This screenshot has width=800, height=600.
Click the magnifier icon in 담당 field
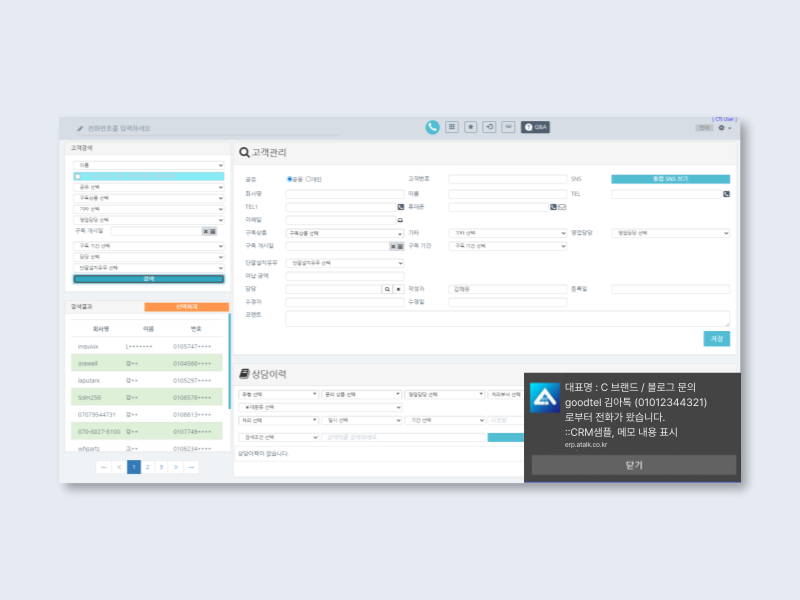[x=388, y=289]
